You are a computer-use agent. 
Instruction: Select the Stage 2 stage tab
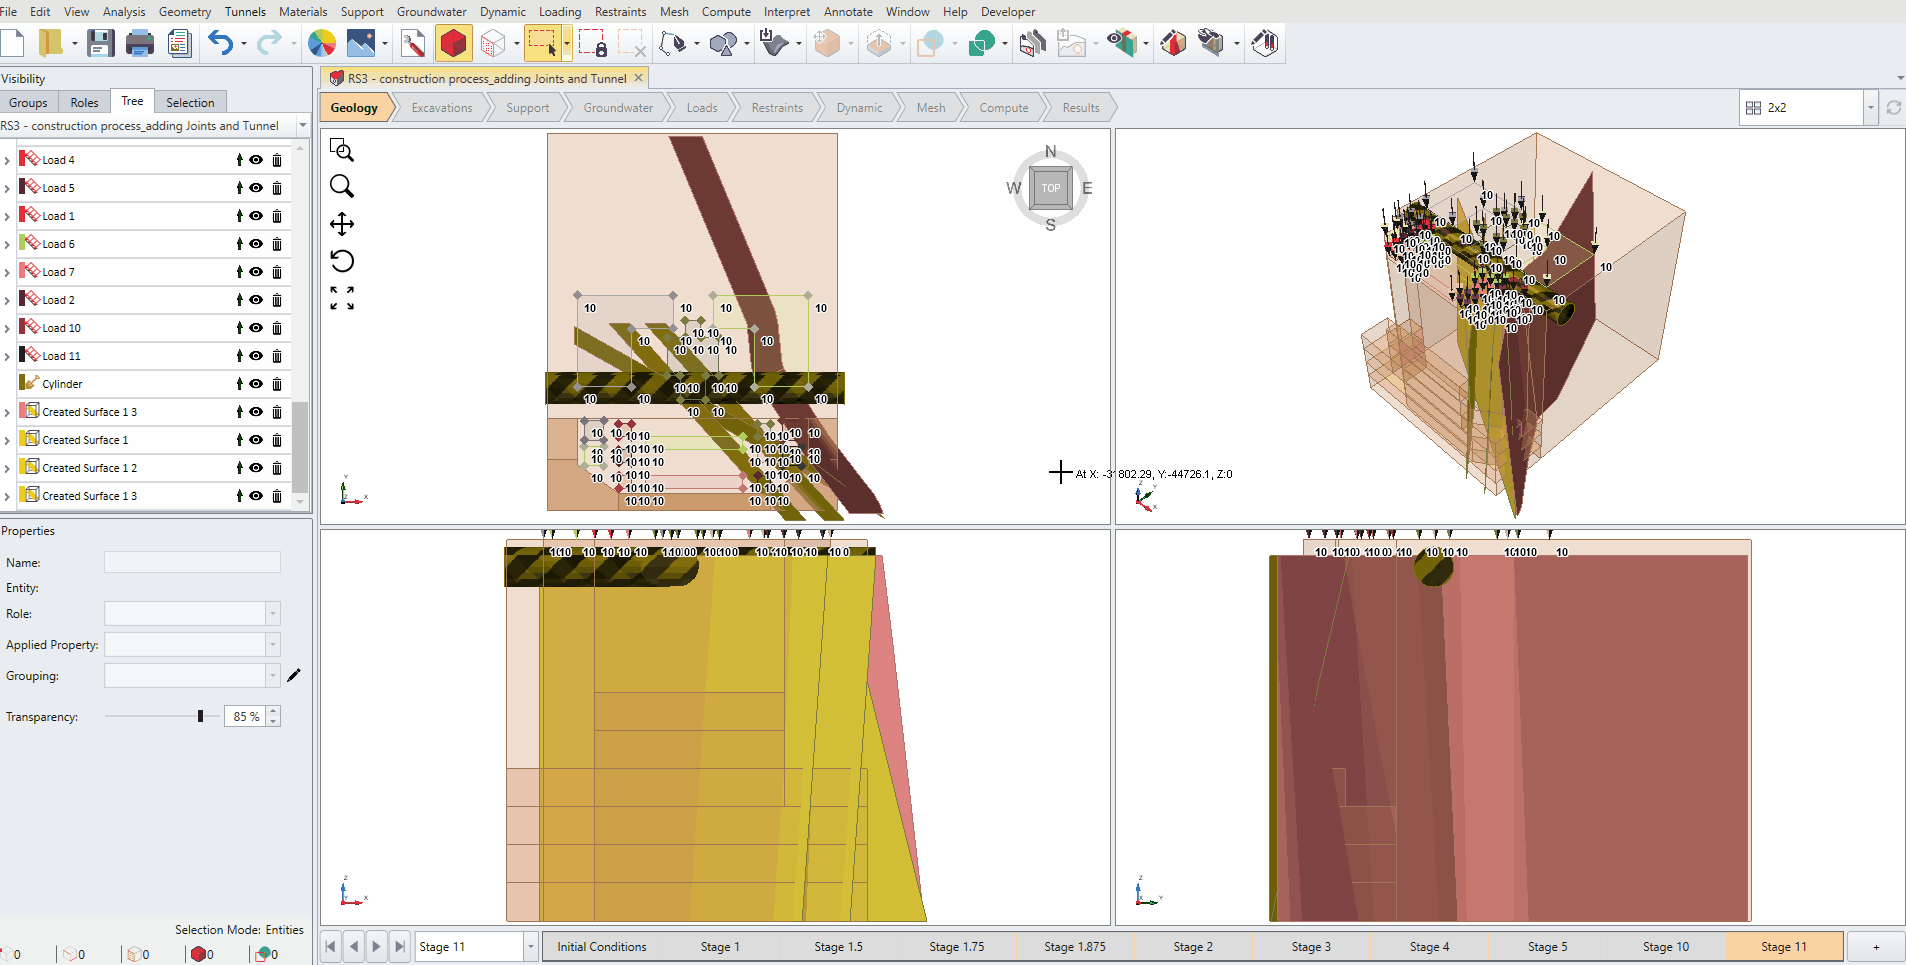[1192, 947]
